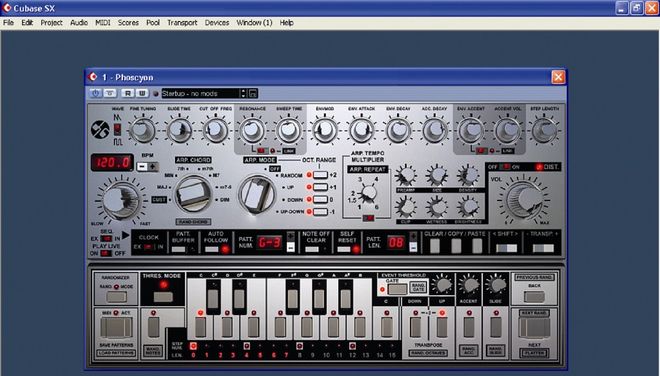Click the RANDOMIZER RAND. MODE button

(x=117, y=297)
